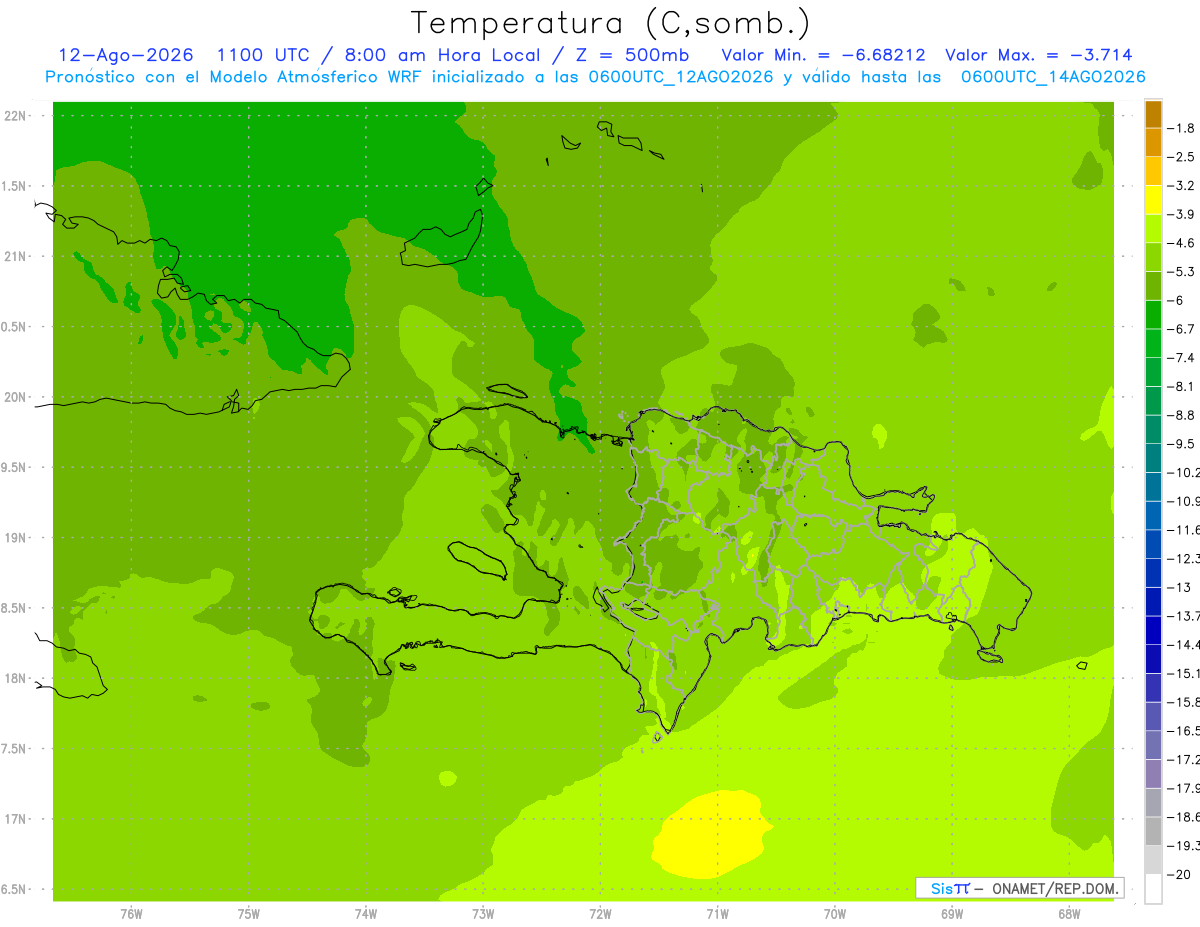Click the '76W' longitude label
Screen dimensions: 1200x927
(x=131, y=914)
